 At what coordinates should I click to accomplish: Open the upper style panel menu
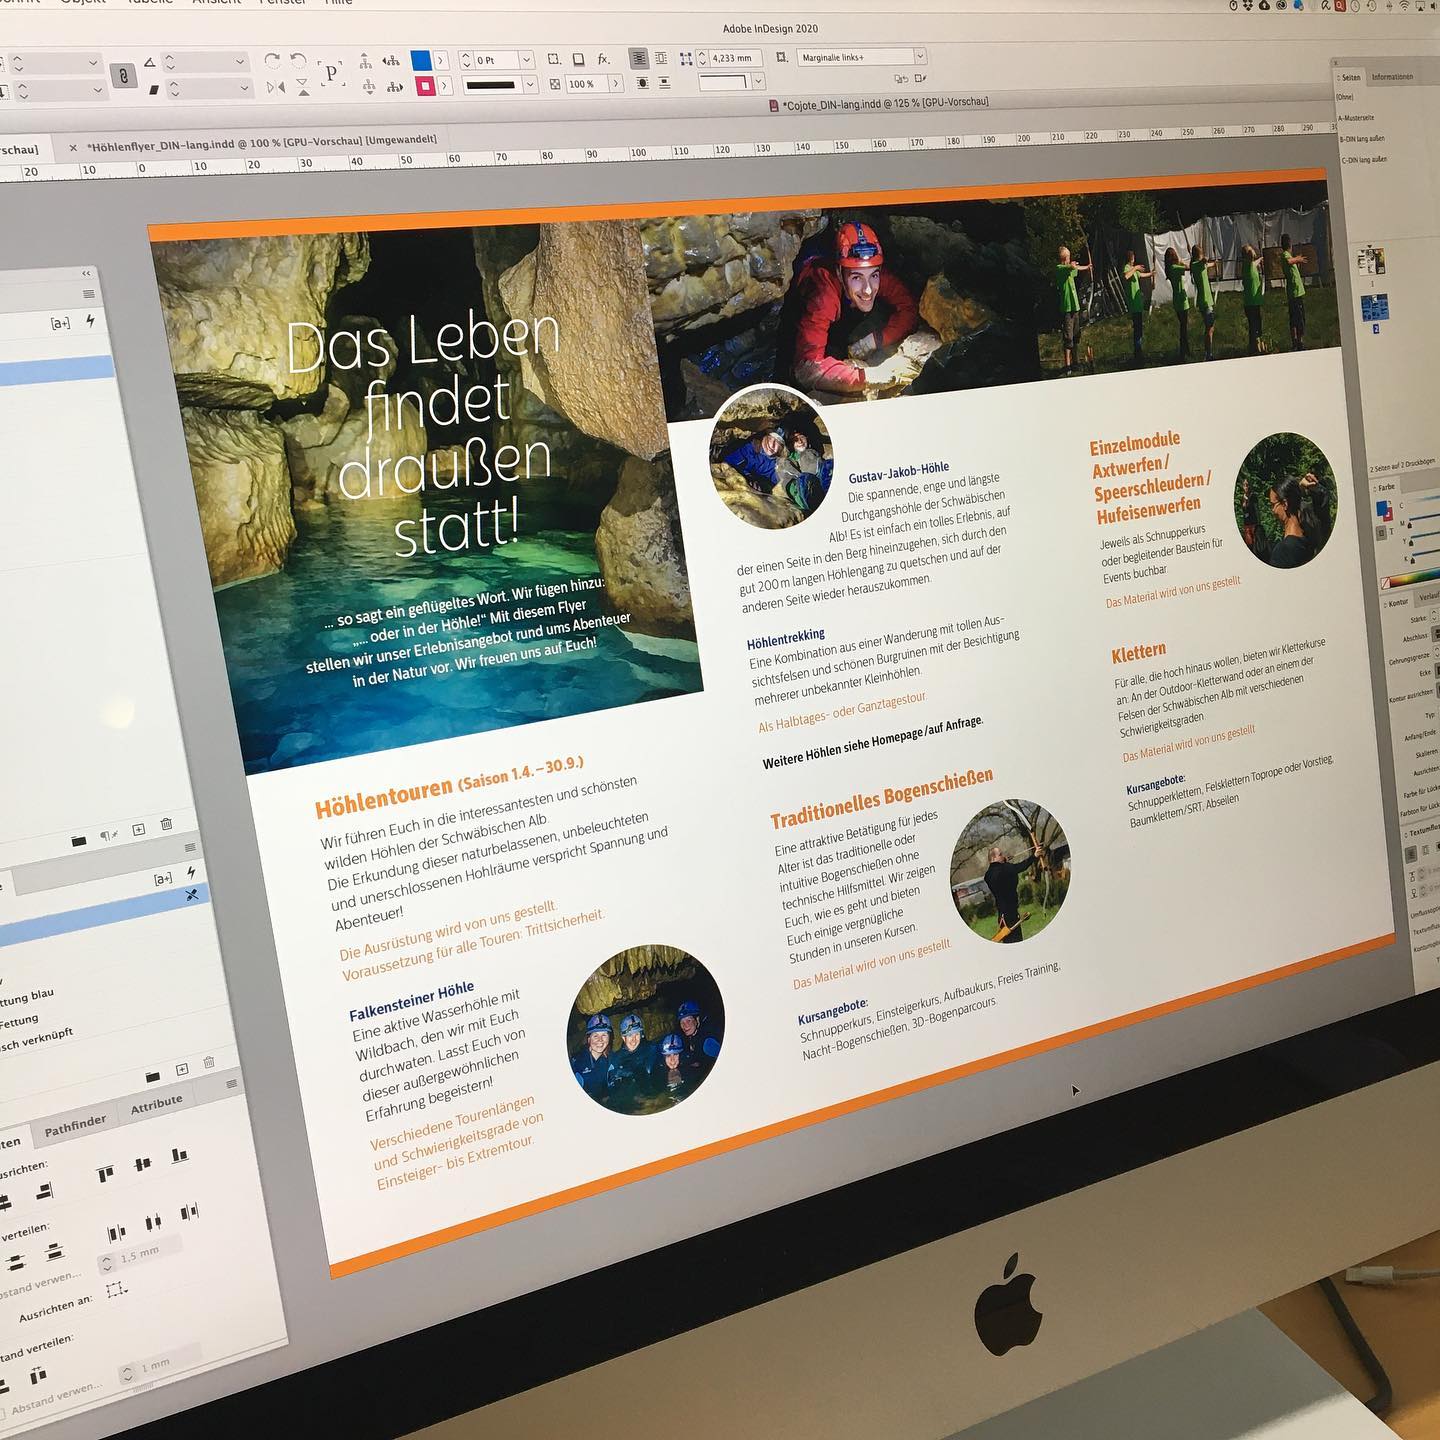click(89, 294)
